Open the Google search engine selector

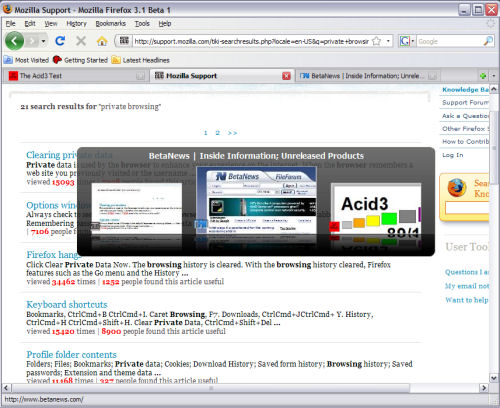click(407, 41)
